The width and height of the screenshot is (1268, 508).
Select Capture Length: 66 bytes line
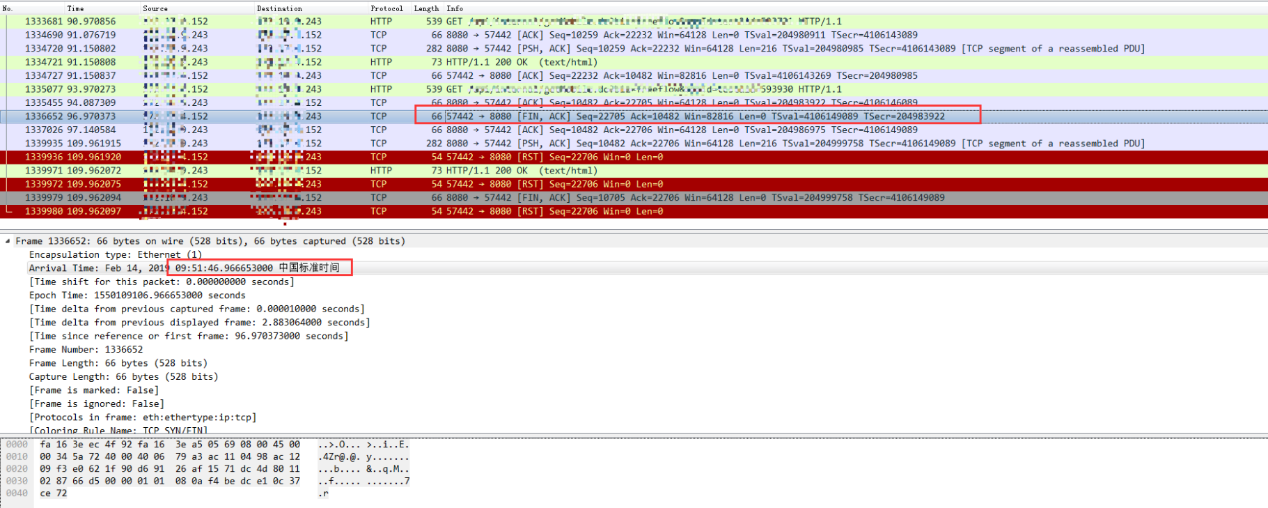123,377
